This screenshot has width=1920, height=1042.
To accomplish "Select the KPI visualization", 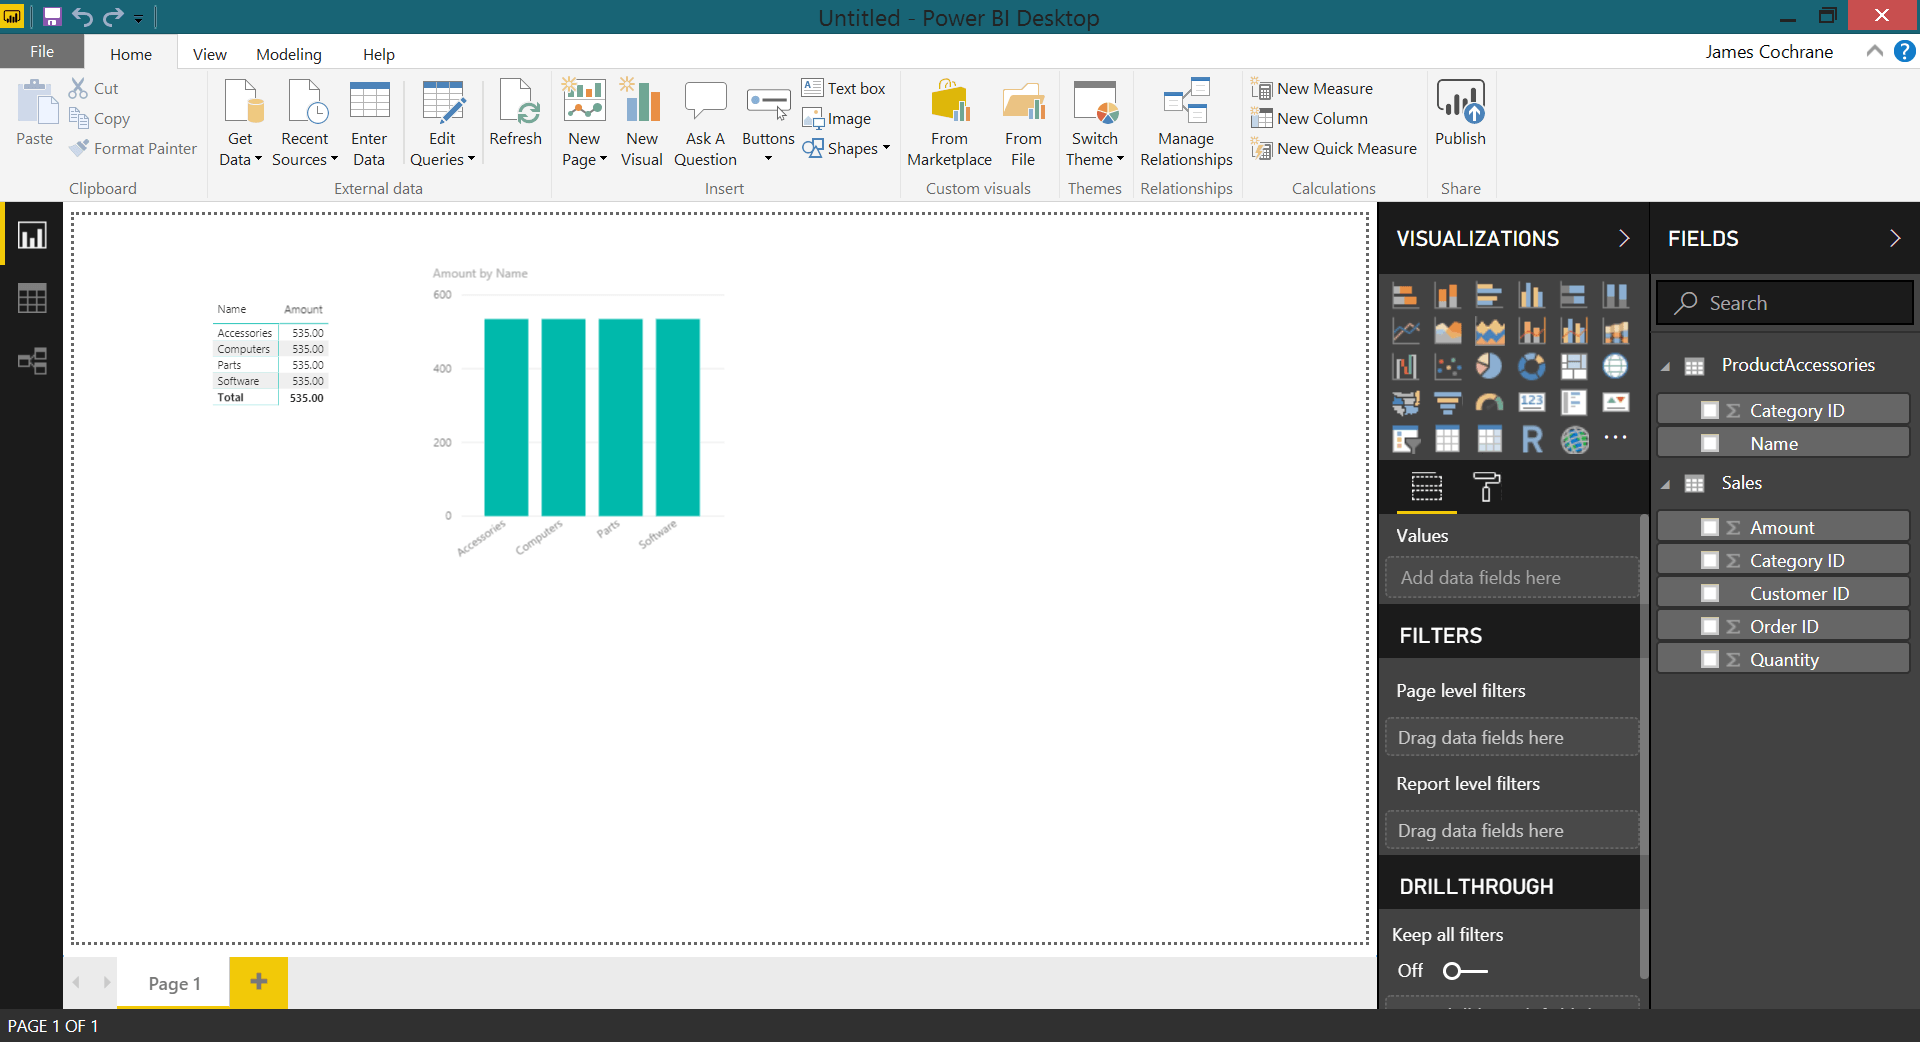I will point(1615,403).
